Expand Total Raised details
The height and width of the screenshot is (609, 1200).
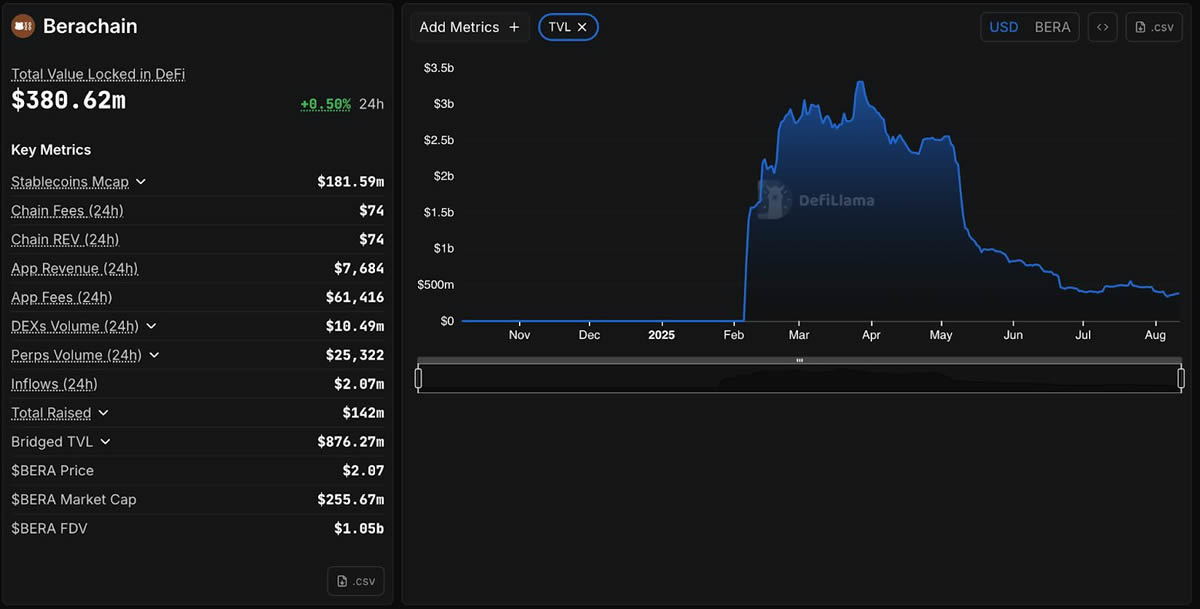pyautogui.click(x=103, y=413)
